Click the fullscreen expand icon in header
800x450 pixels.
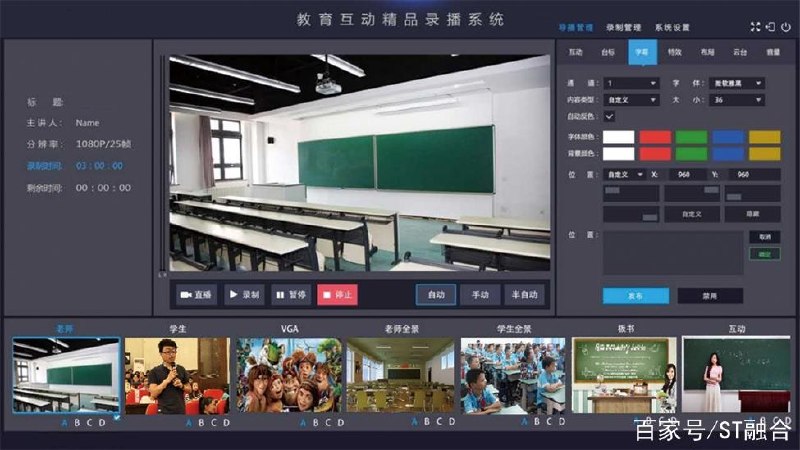[755, 27]
